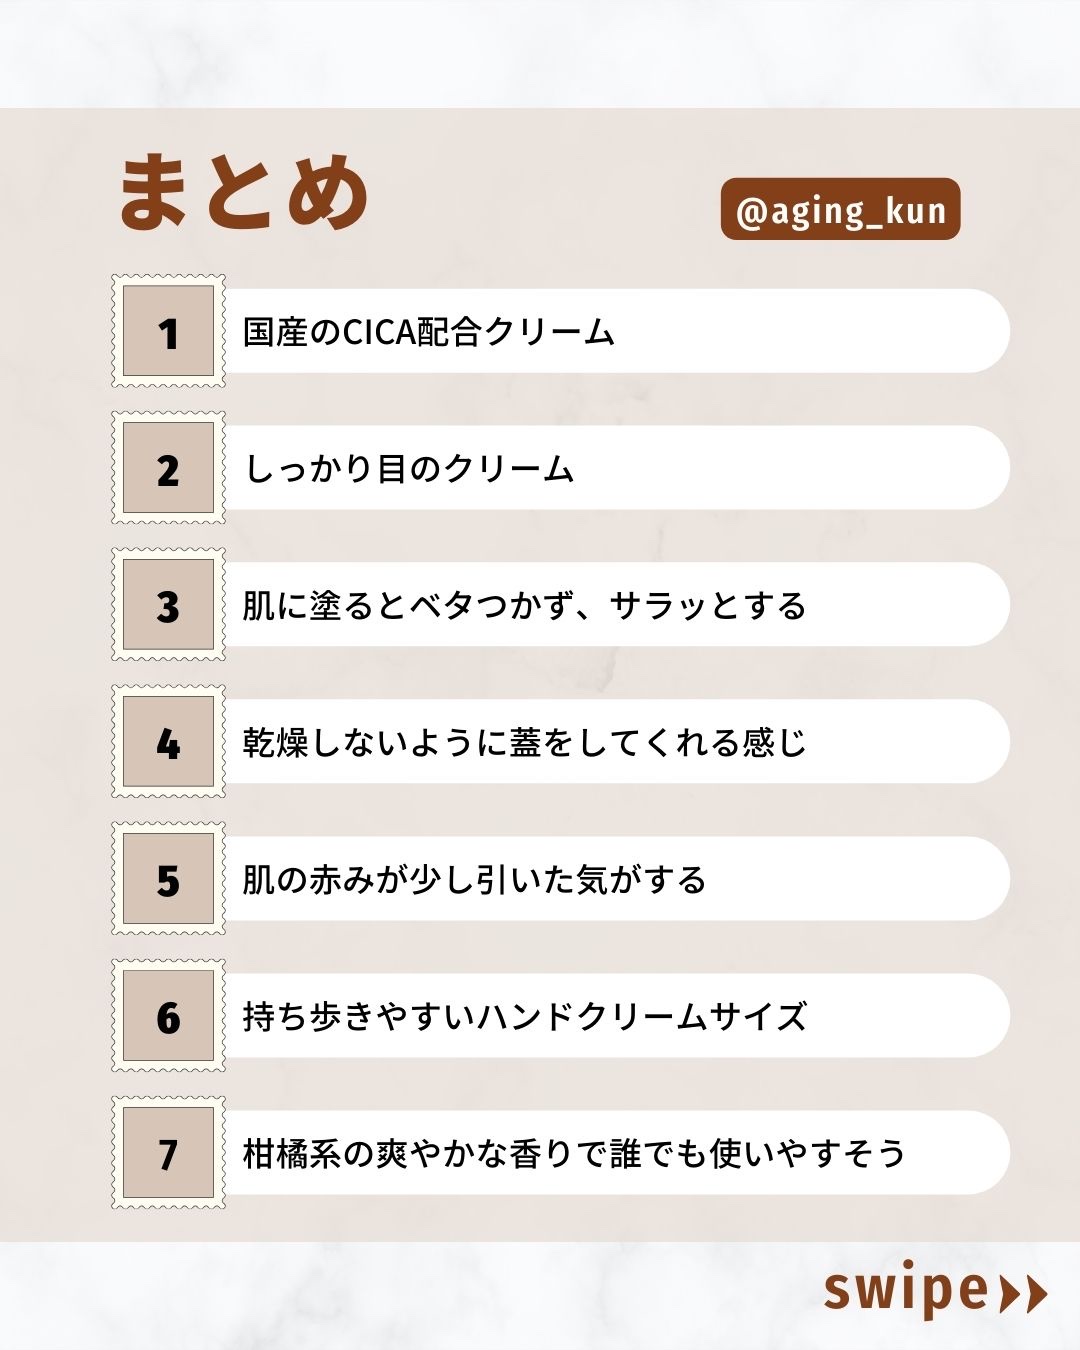Click the 肌に塗るとベタつかず、サラッとする row
This screenshot has width=1080, height=1350.
(x=524, y=606)
